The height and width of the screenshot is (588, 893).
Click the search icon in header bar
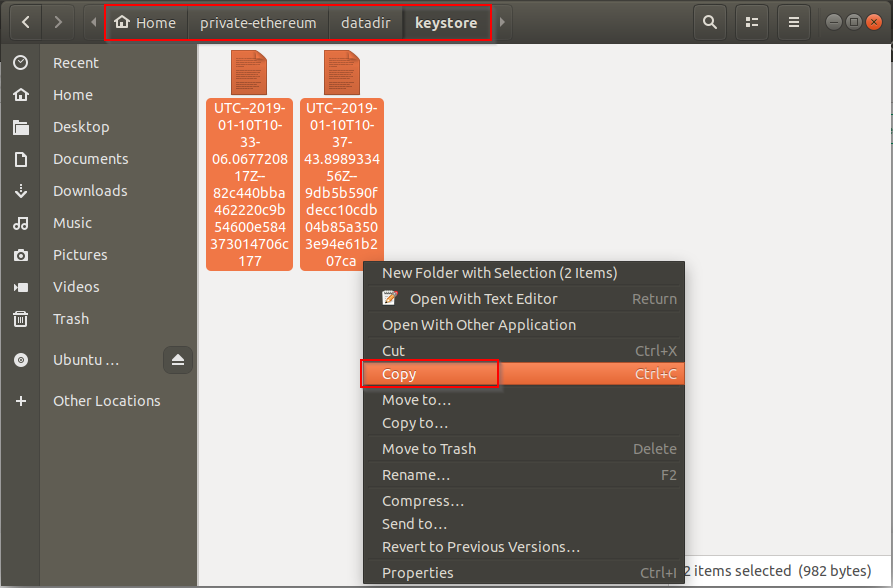[x=710, y=22]
